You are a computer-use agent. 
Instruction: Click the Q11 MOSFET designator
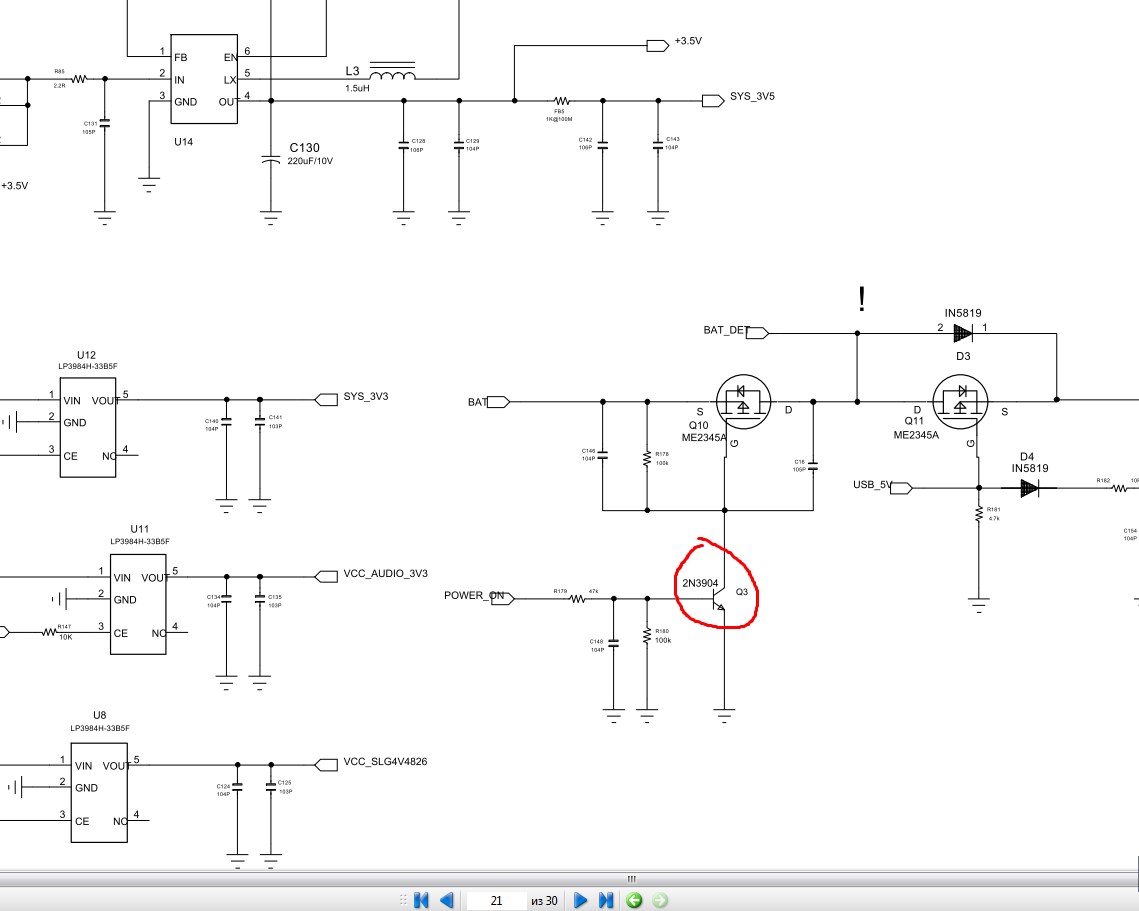tap(914, 421)
